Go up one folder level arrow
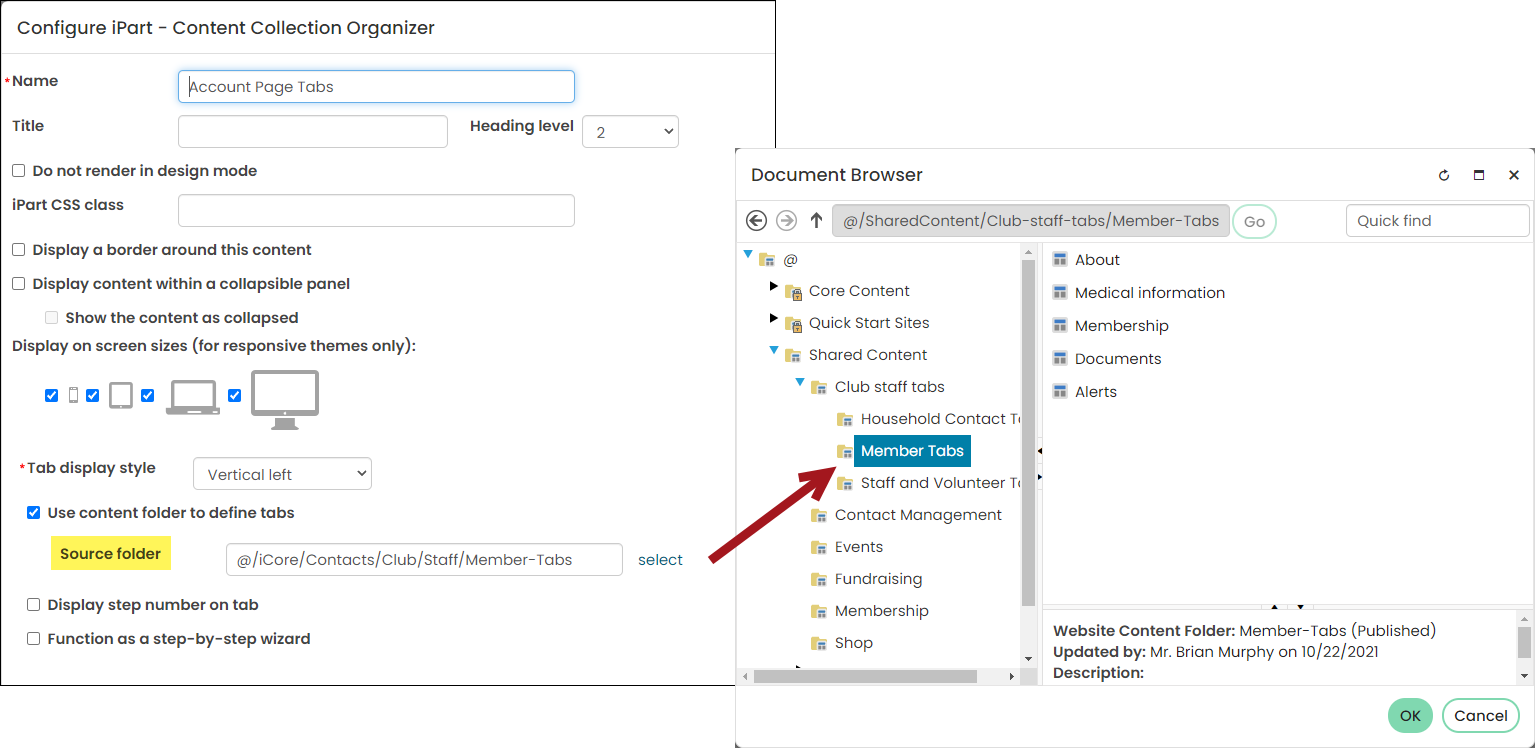 pos(816,221)
